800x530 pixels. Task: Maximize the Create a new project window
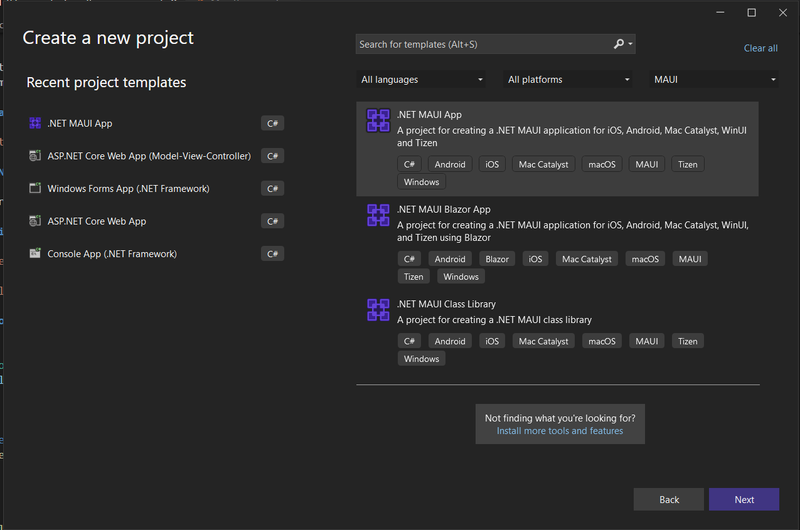(752, 13)
